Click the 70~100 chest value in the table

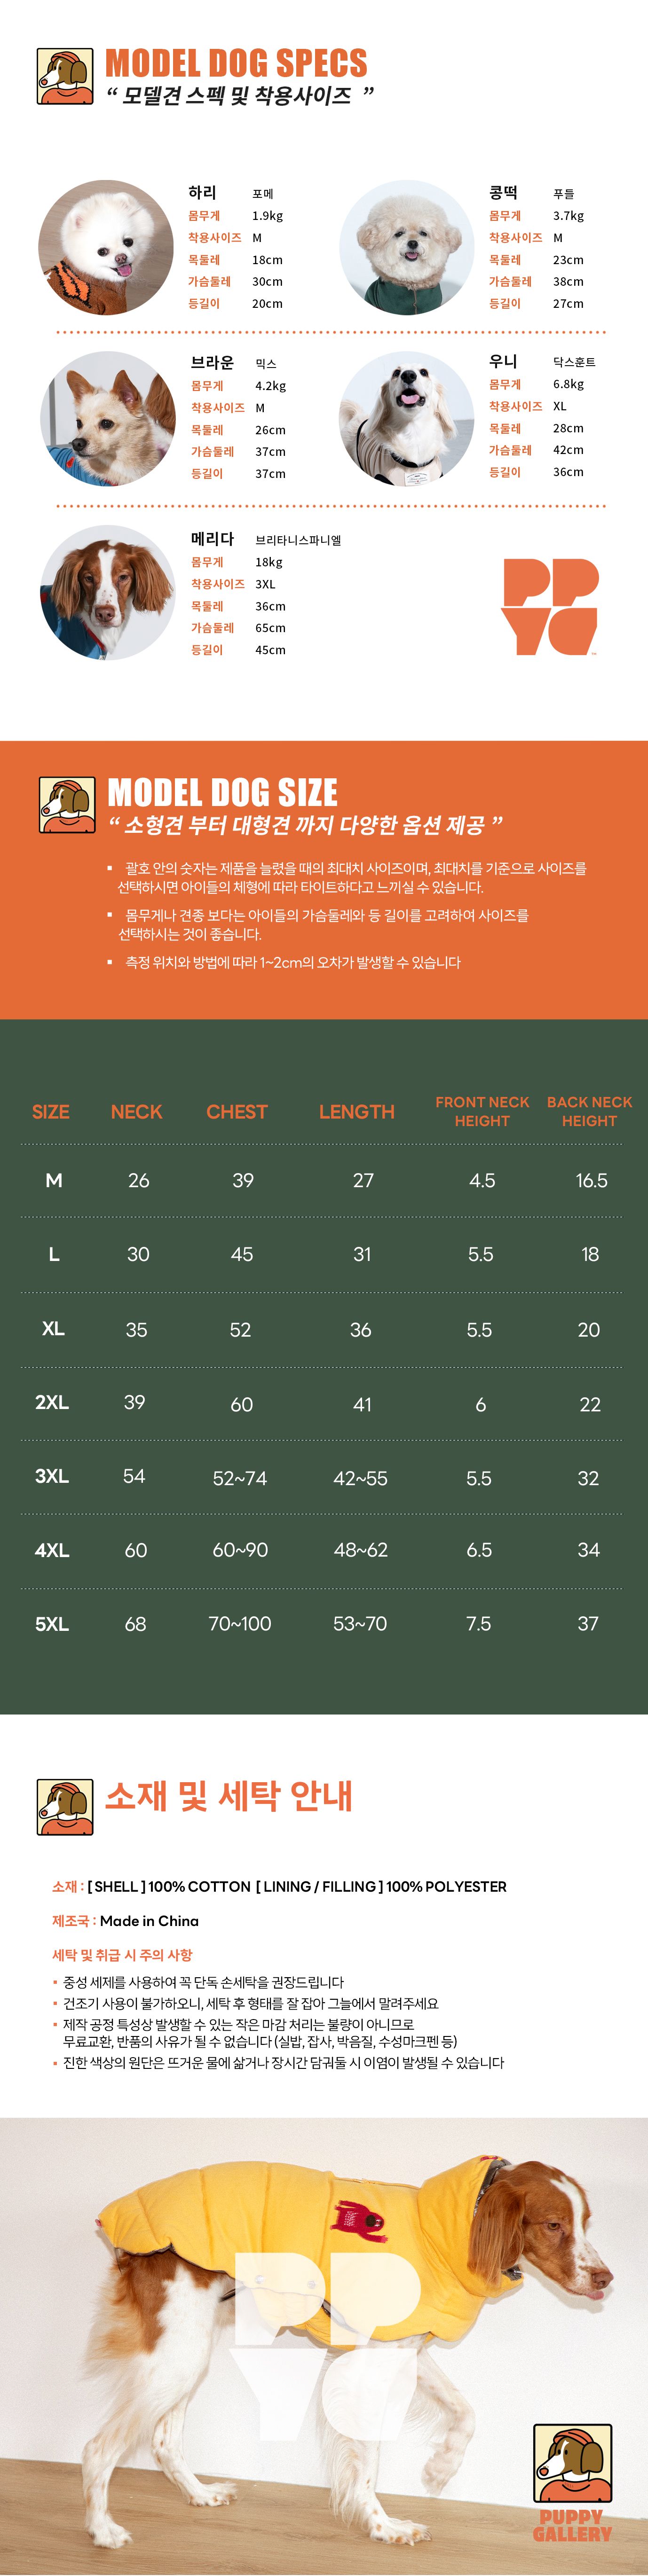(x=240, y=1624)
